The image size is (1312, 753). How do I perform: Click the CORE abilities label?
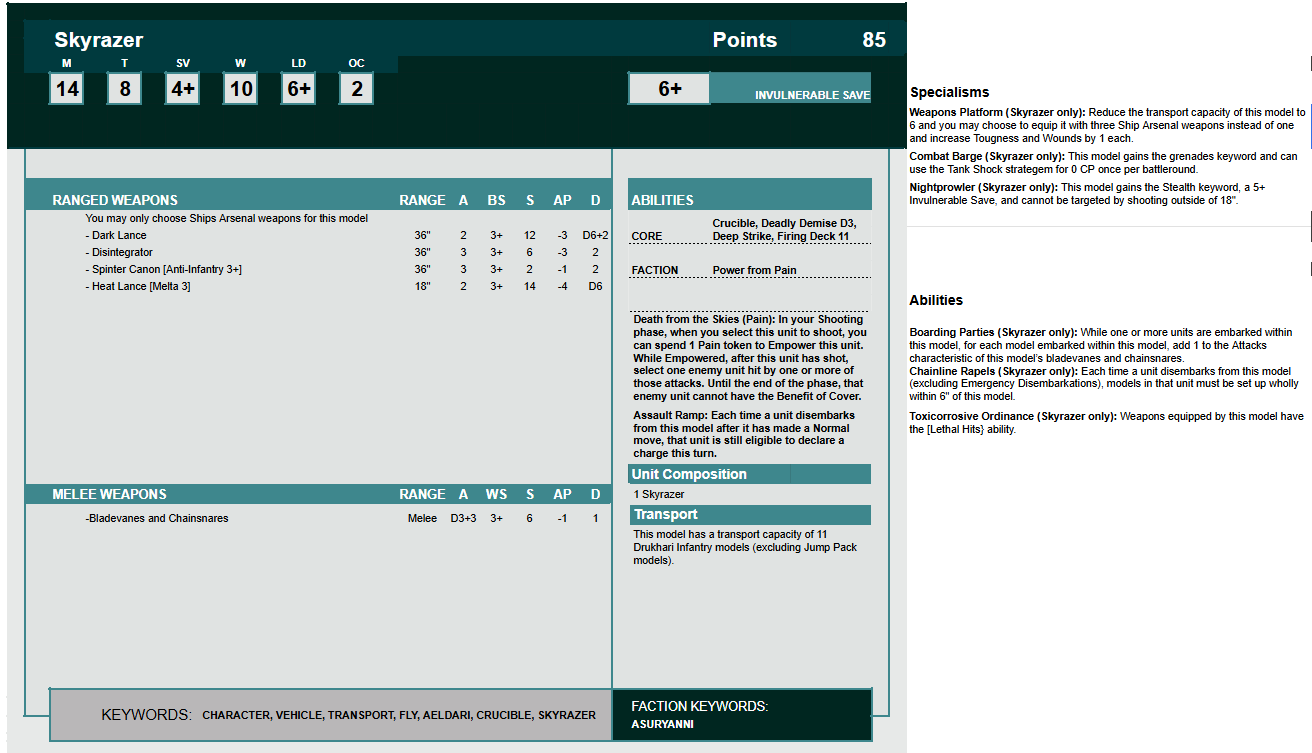(647, 236)
